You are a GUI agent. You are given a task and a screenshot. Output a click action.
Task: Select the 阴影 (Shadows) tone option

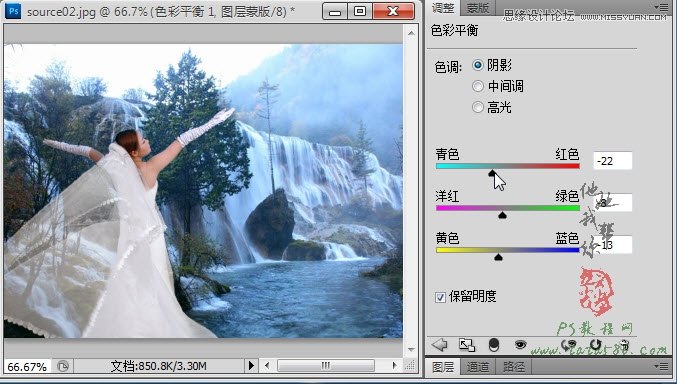478,65
